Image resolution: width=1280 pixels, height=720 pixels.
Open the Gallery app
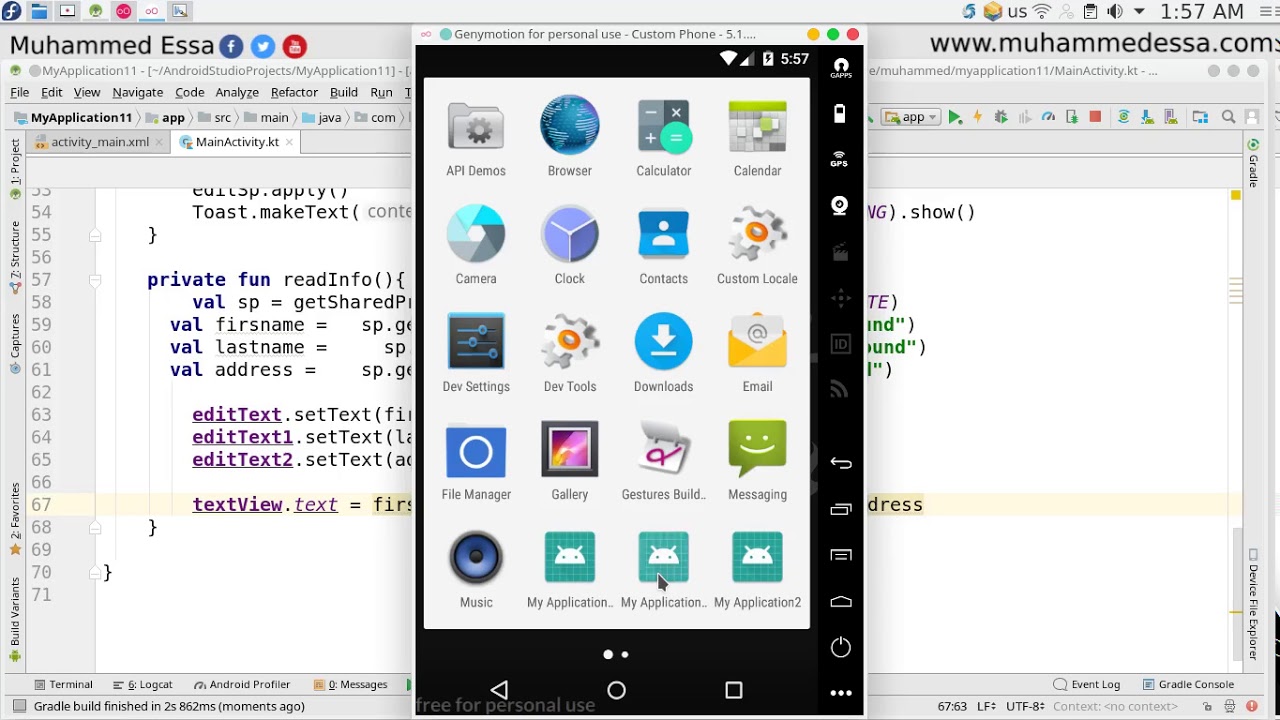point(570,462)
